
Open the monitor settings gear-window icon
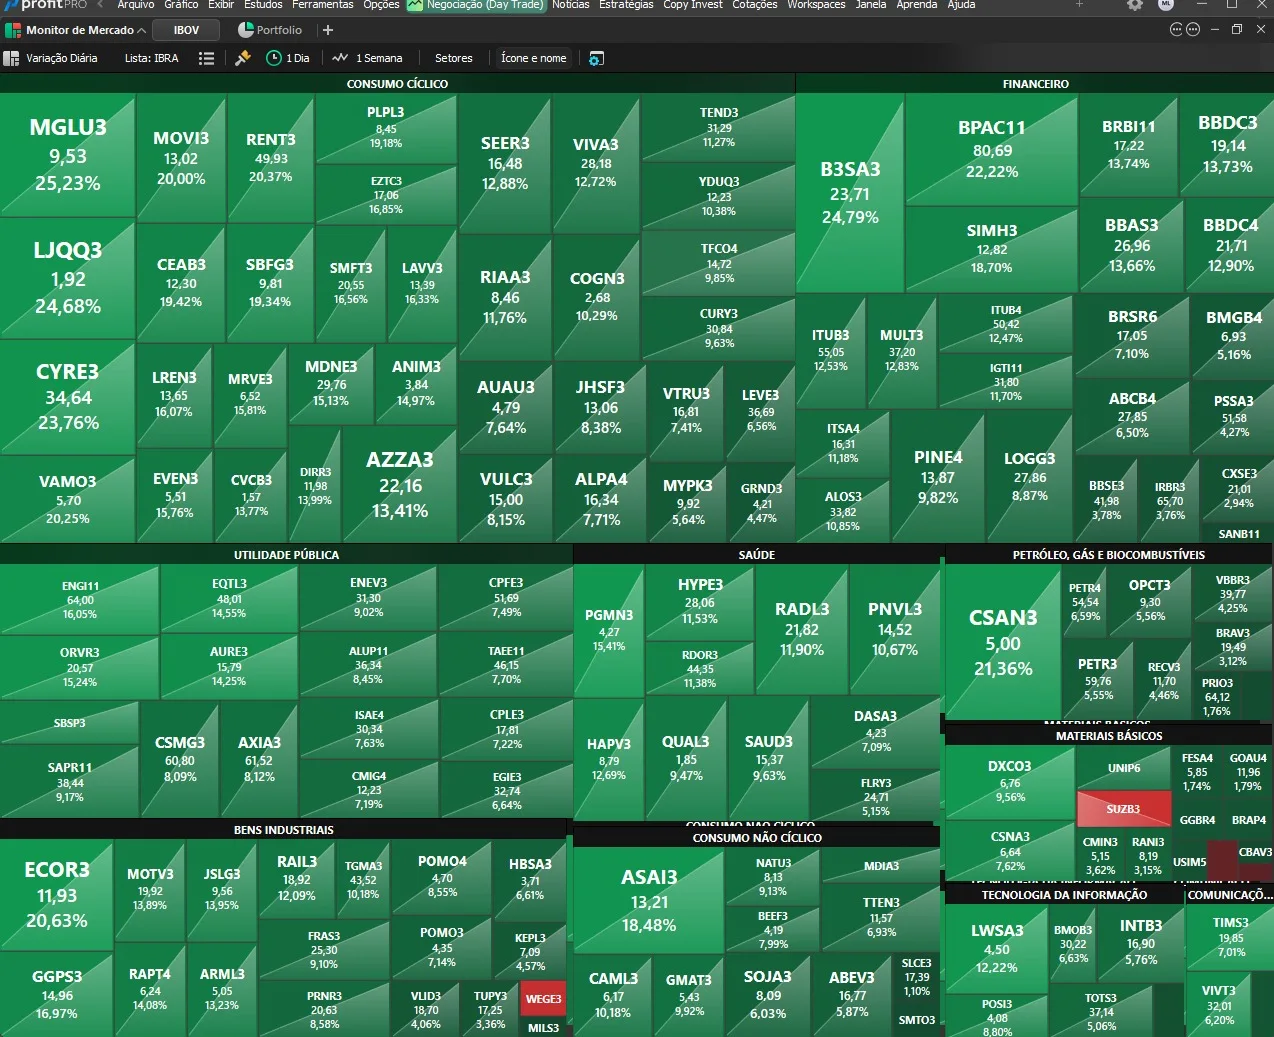(x=596, y=58)
